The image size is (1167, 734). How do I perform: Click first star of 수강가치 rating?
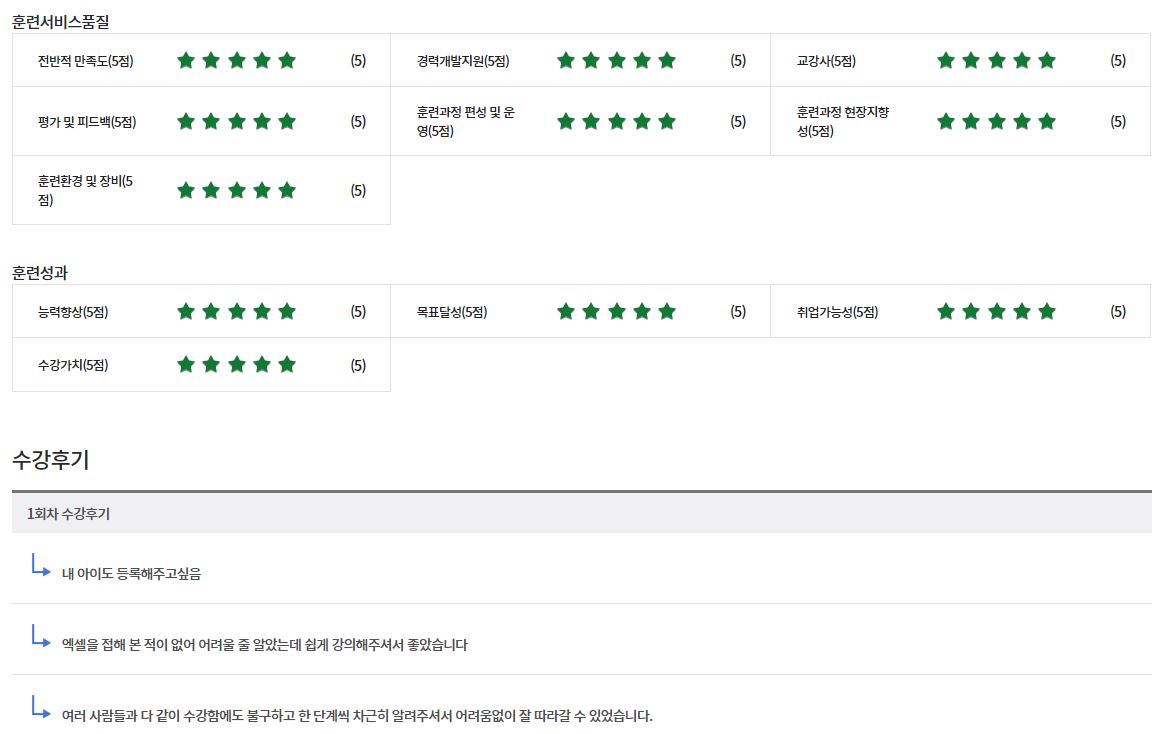click(186, 365)
